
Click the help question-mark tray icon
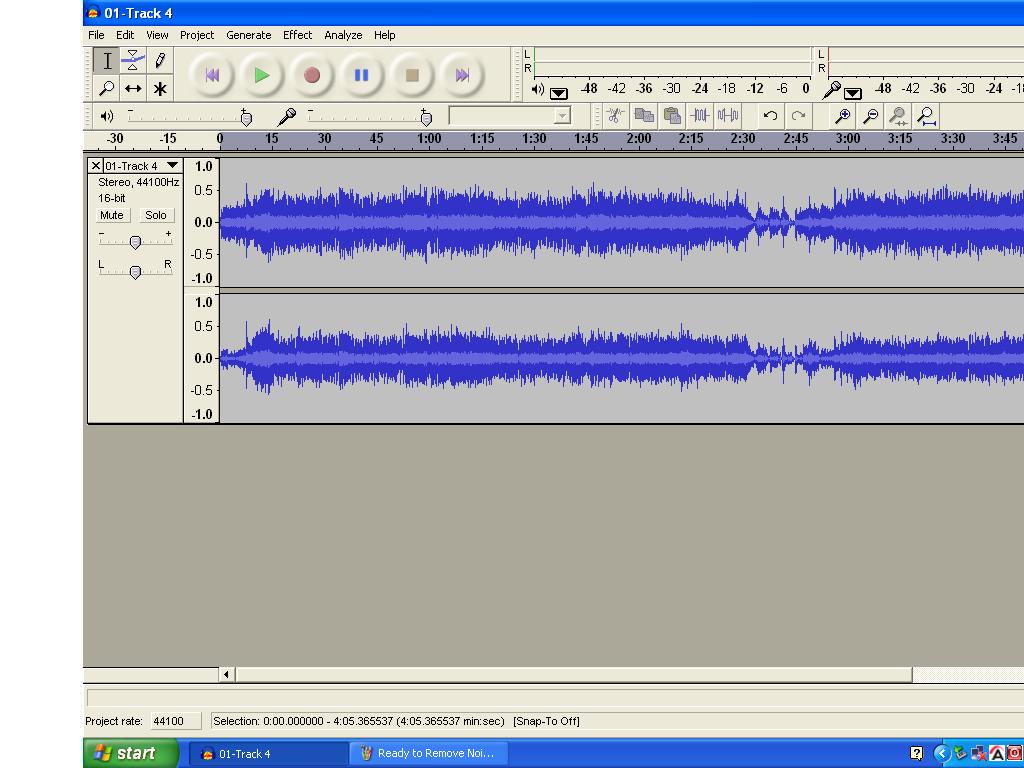coord(916,754)
